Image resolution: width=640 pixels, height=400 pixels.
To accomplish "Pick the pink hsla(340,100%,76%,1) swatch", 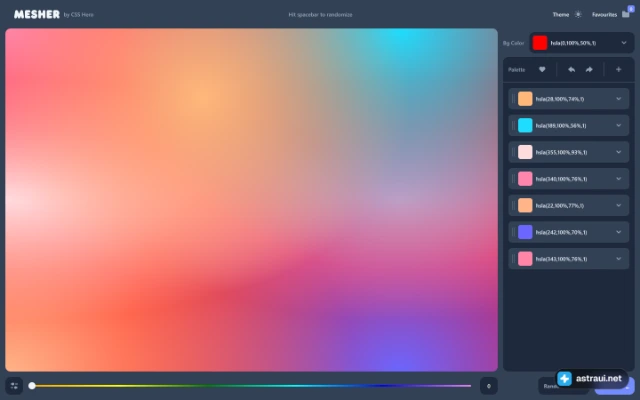I will pyautogui.click(x=525, y=179).
